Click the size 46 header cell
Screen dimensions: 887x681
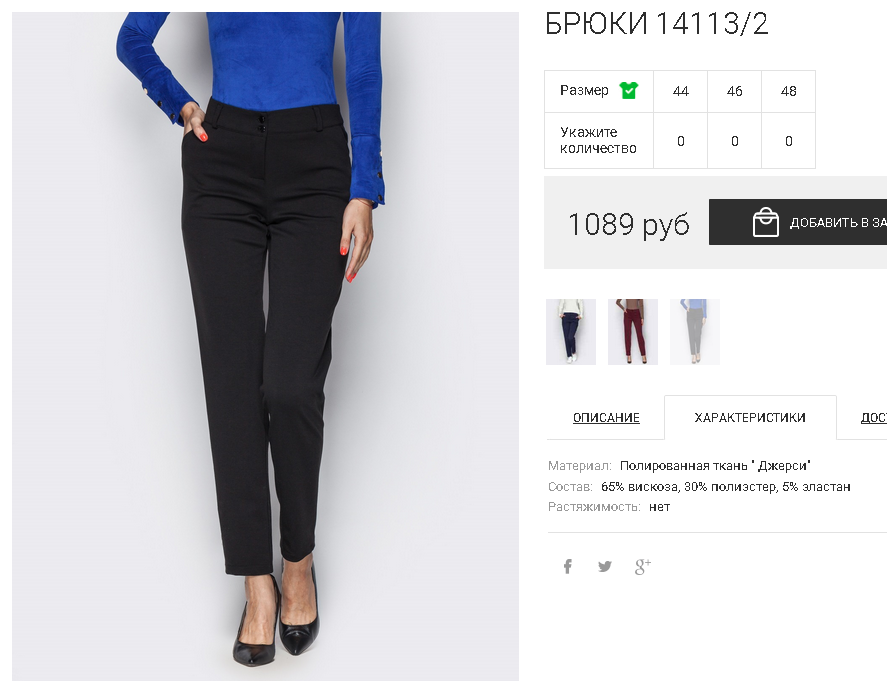pyautogui.click(x=734, y=91)
